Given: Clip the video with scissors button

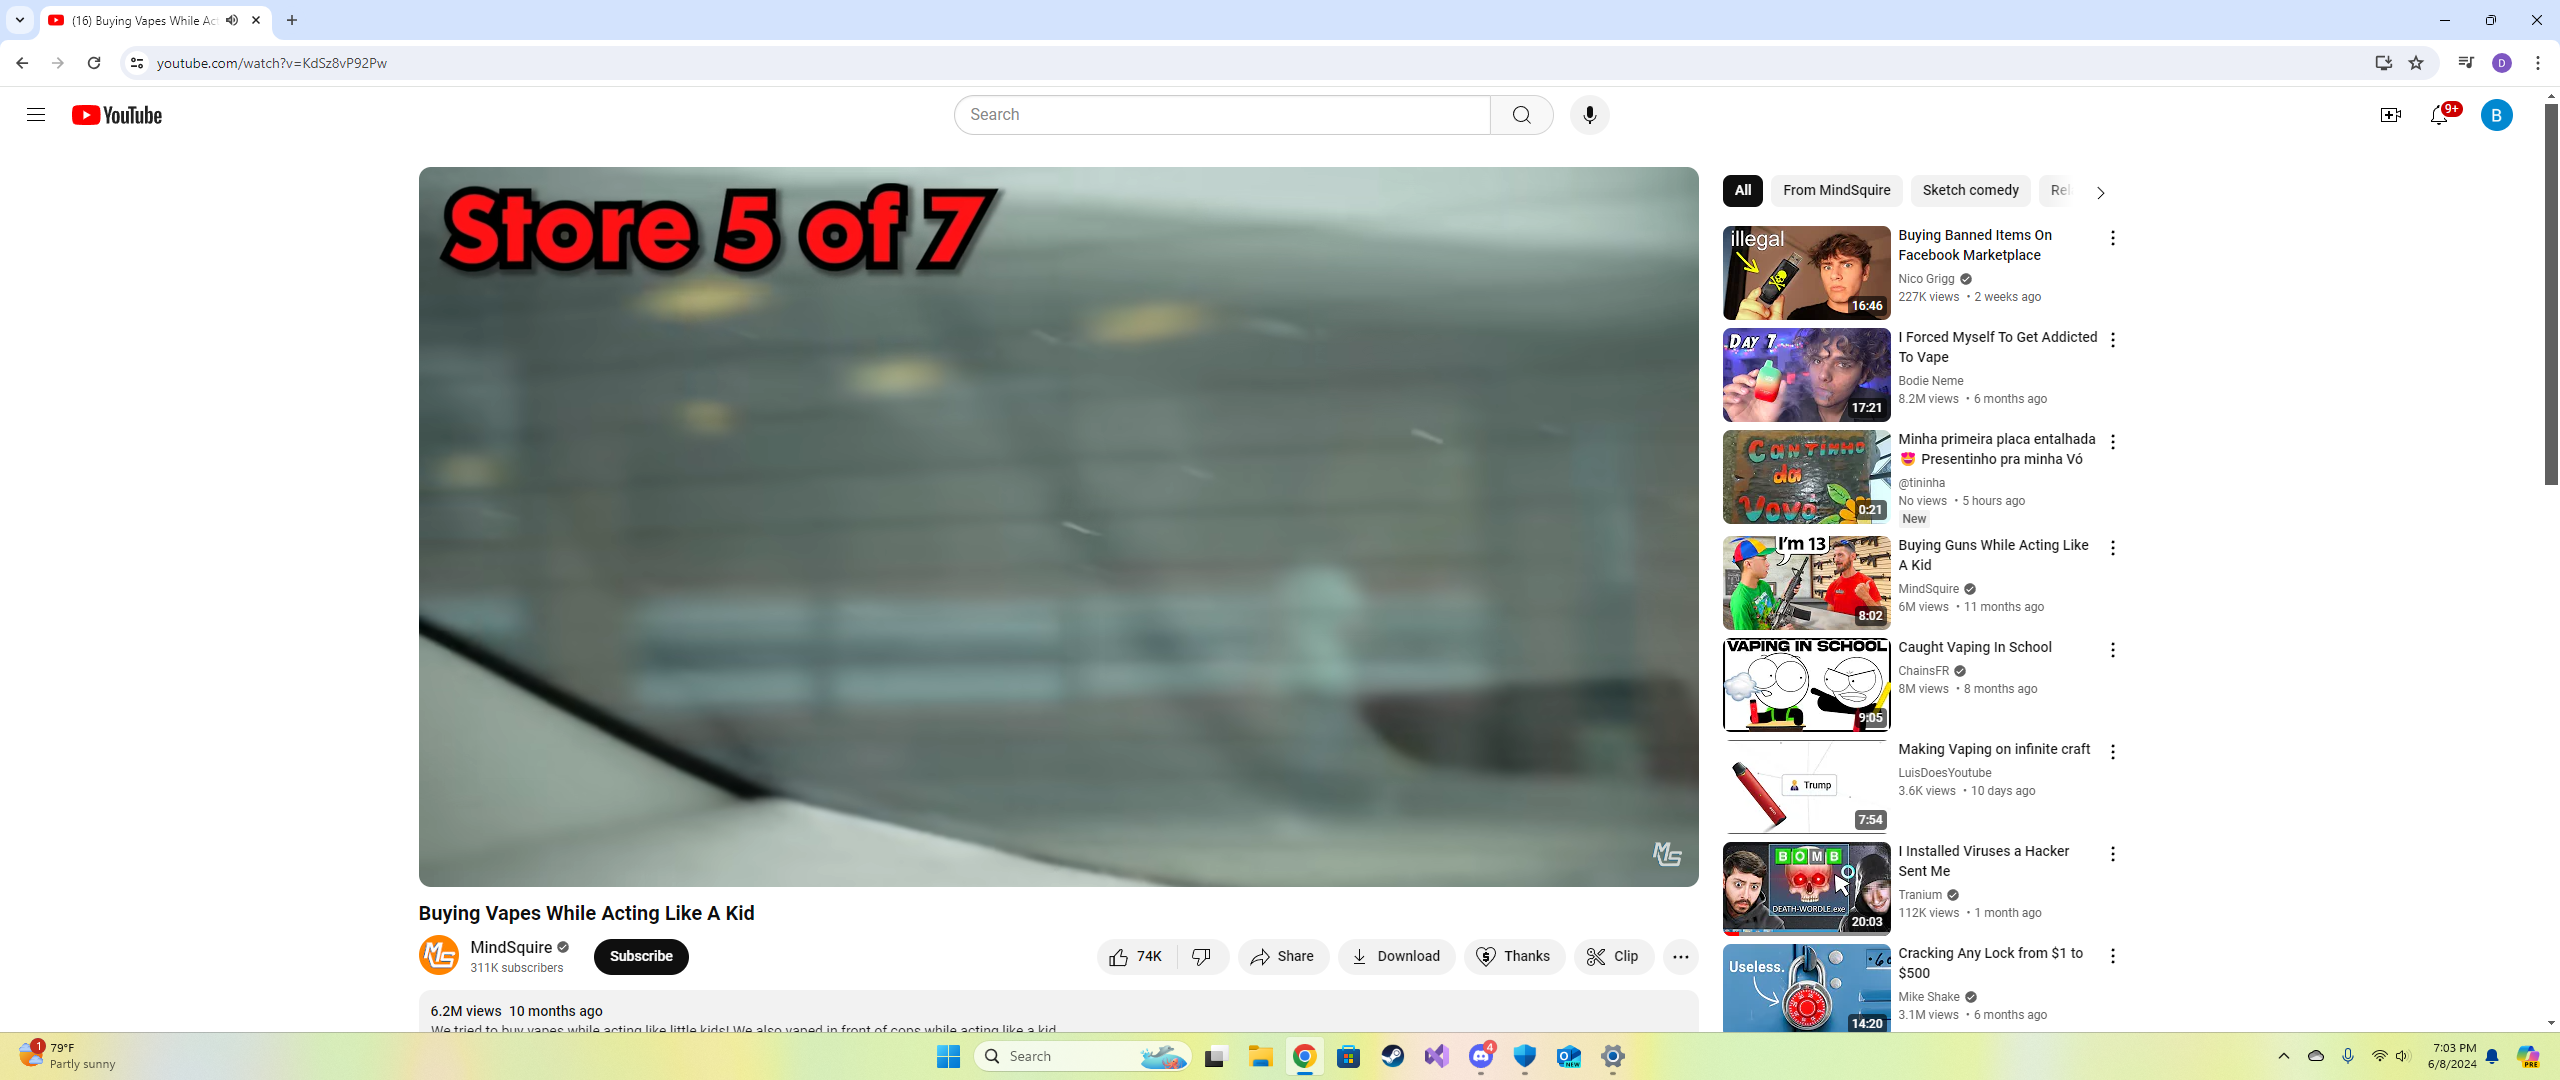Looking at the screenshot, I should click(x=1613, y=957).
